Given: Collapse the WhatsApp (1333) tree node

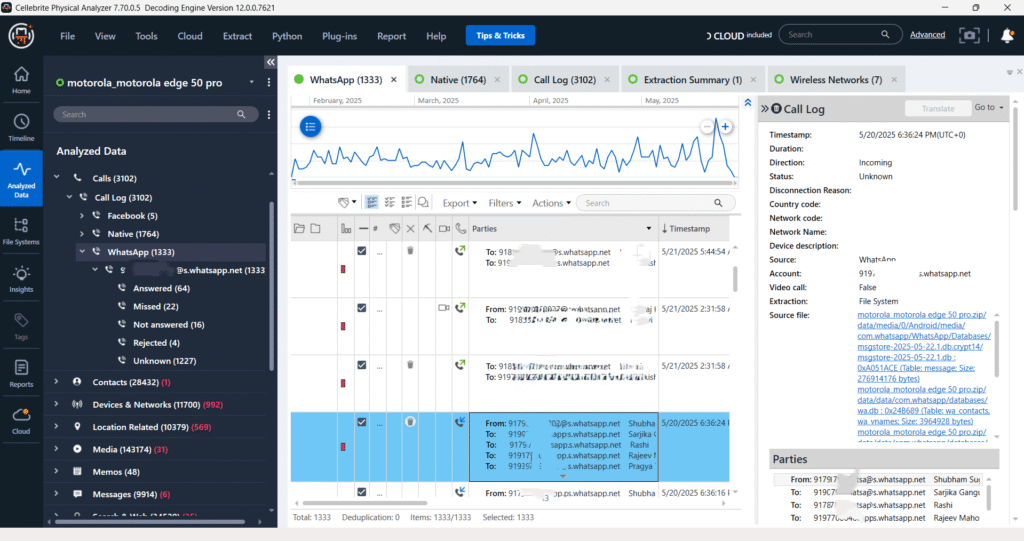Looking at the screenshot, I should [x=82, y=252].
